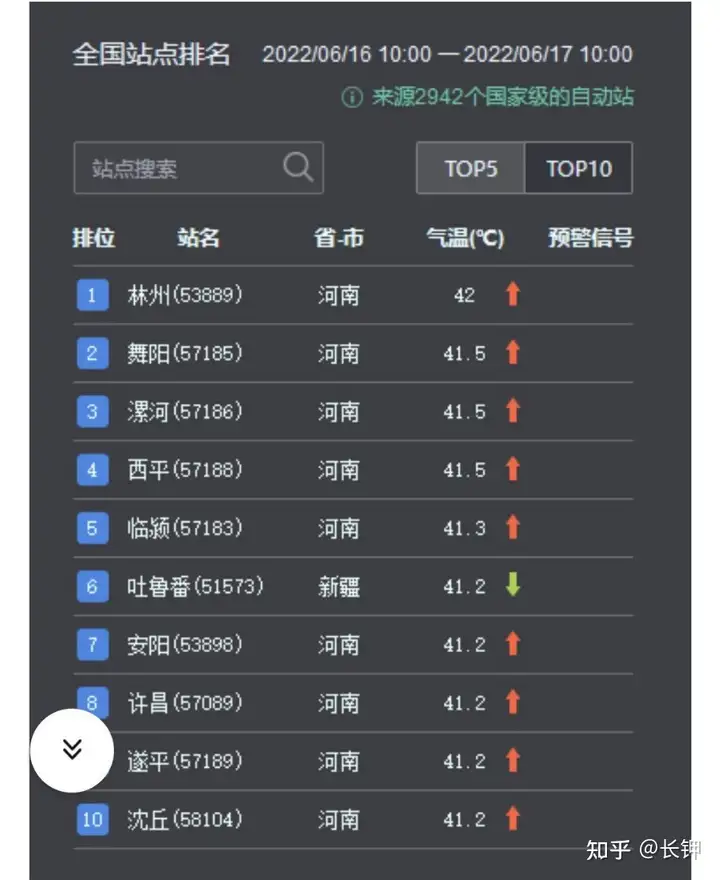Viewport: 720px width, 880px height.
Task: Click the magnifier search icon
Action: pyautogui.click(x=298, y=167)
